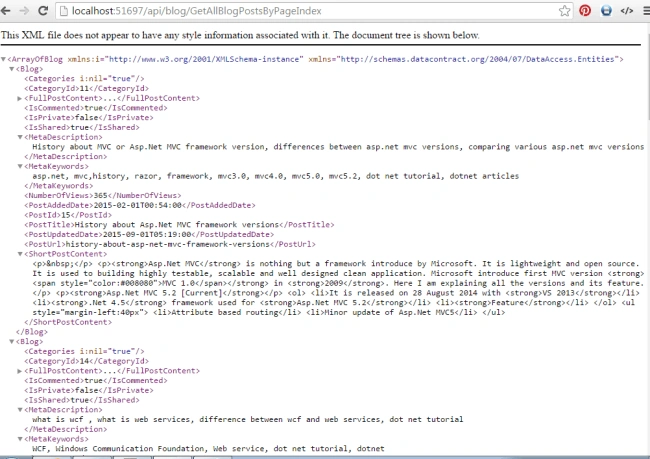Go back using the browser back arrow
The width and height of the screenshot is (650, 459).
6,10
